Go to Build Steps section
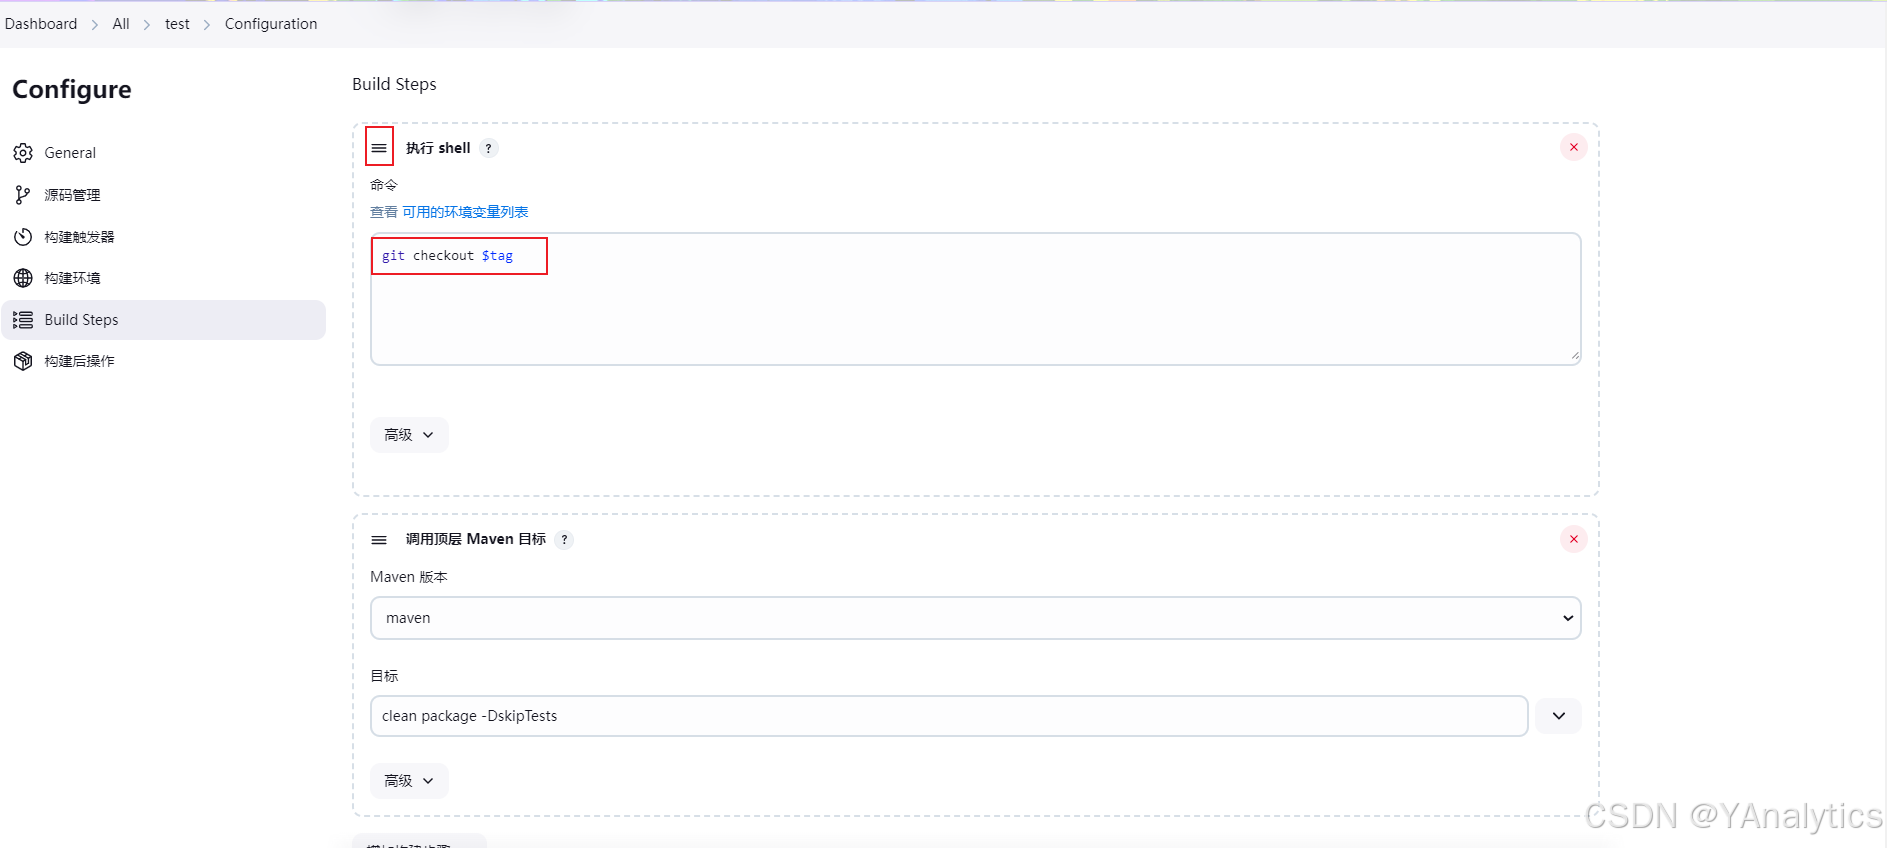Viewport: 1887px width, 848px height. pos(163,320)
